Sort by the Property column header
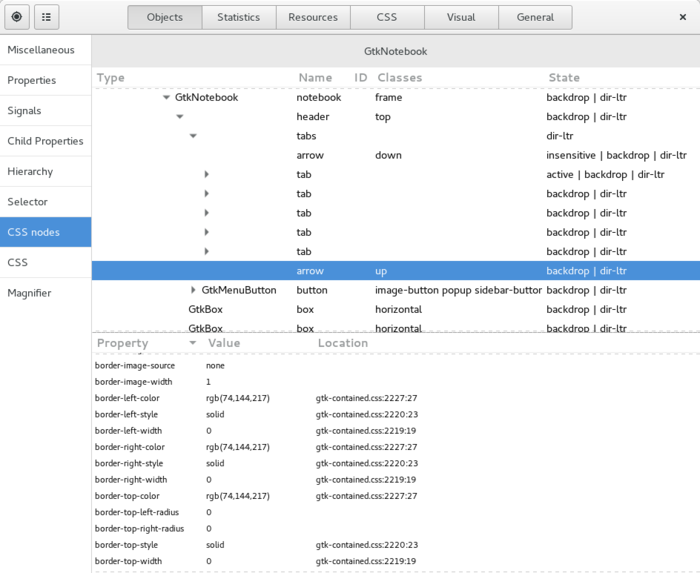The width and height of the screenshot is (700, 573). tap(123, 343)
